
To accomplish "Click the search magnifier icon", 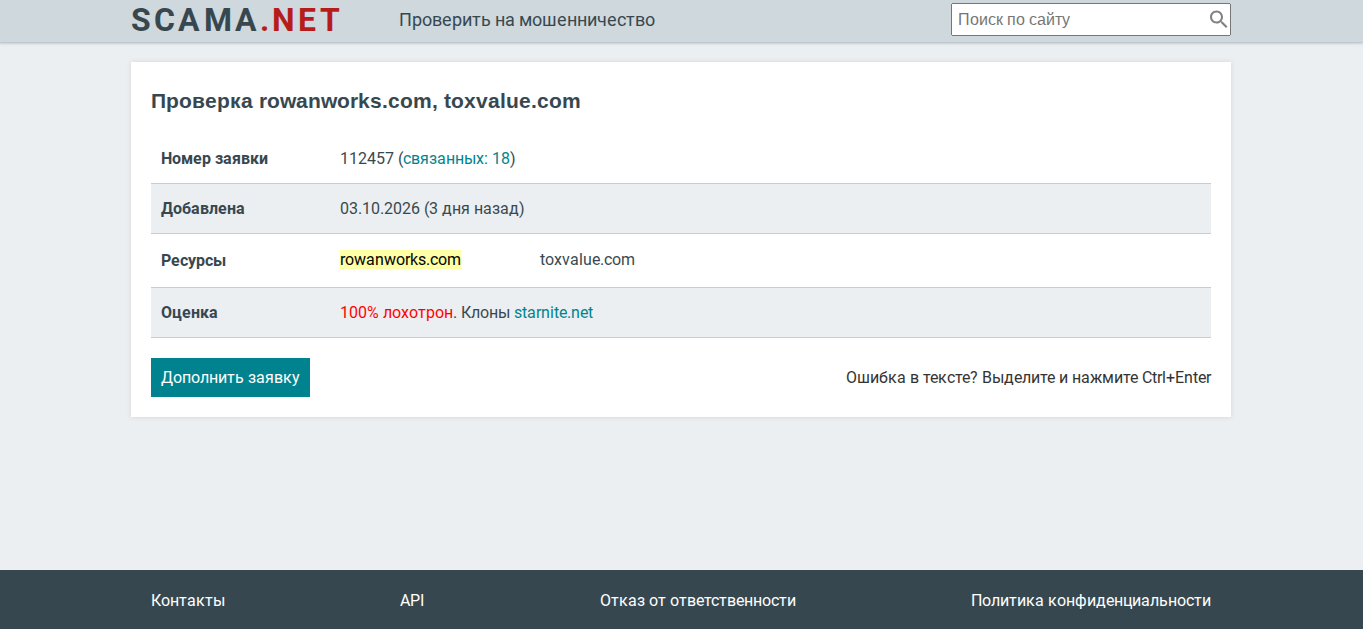I will point(1217,19).
